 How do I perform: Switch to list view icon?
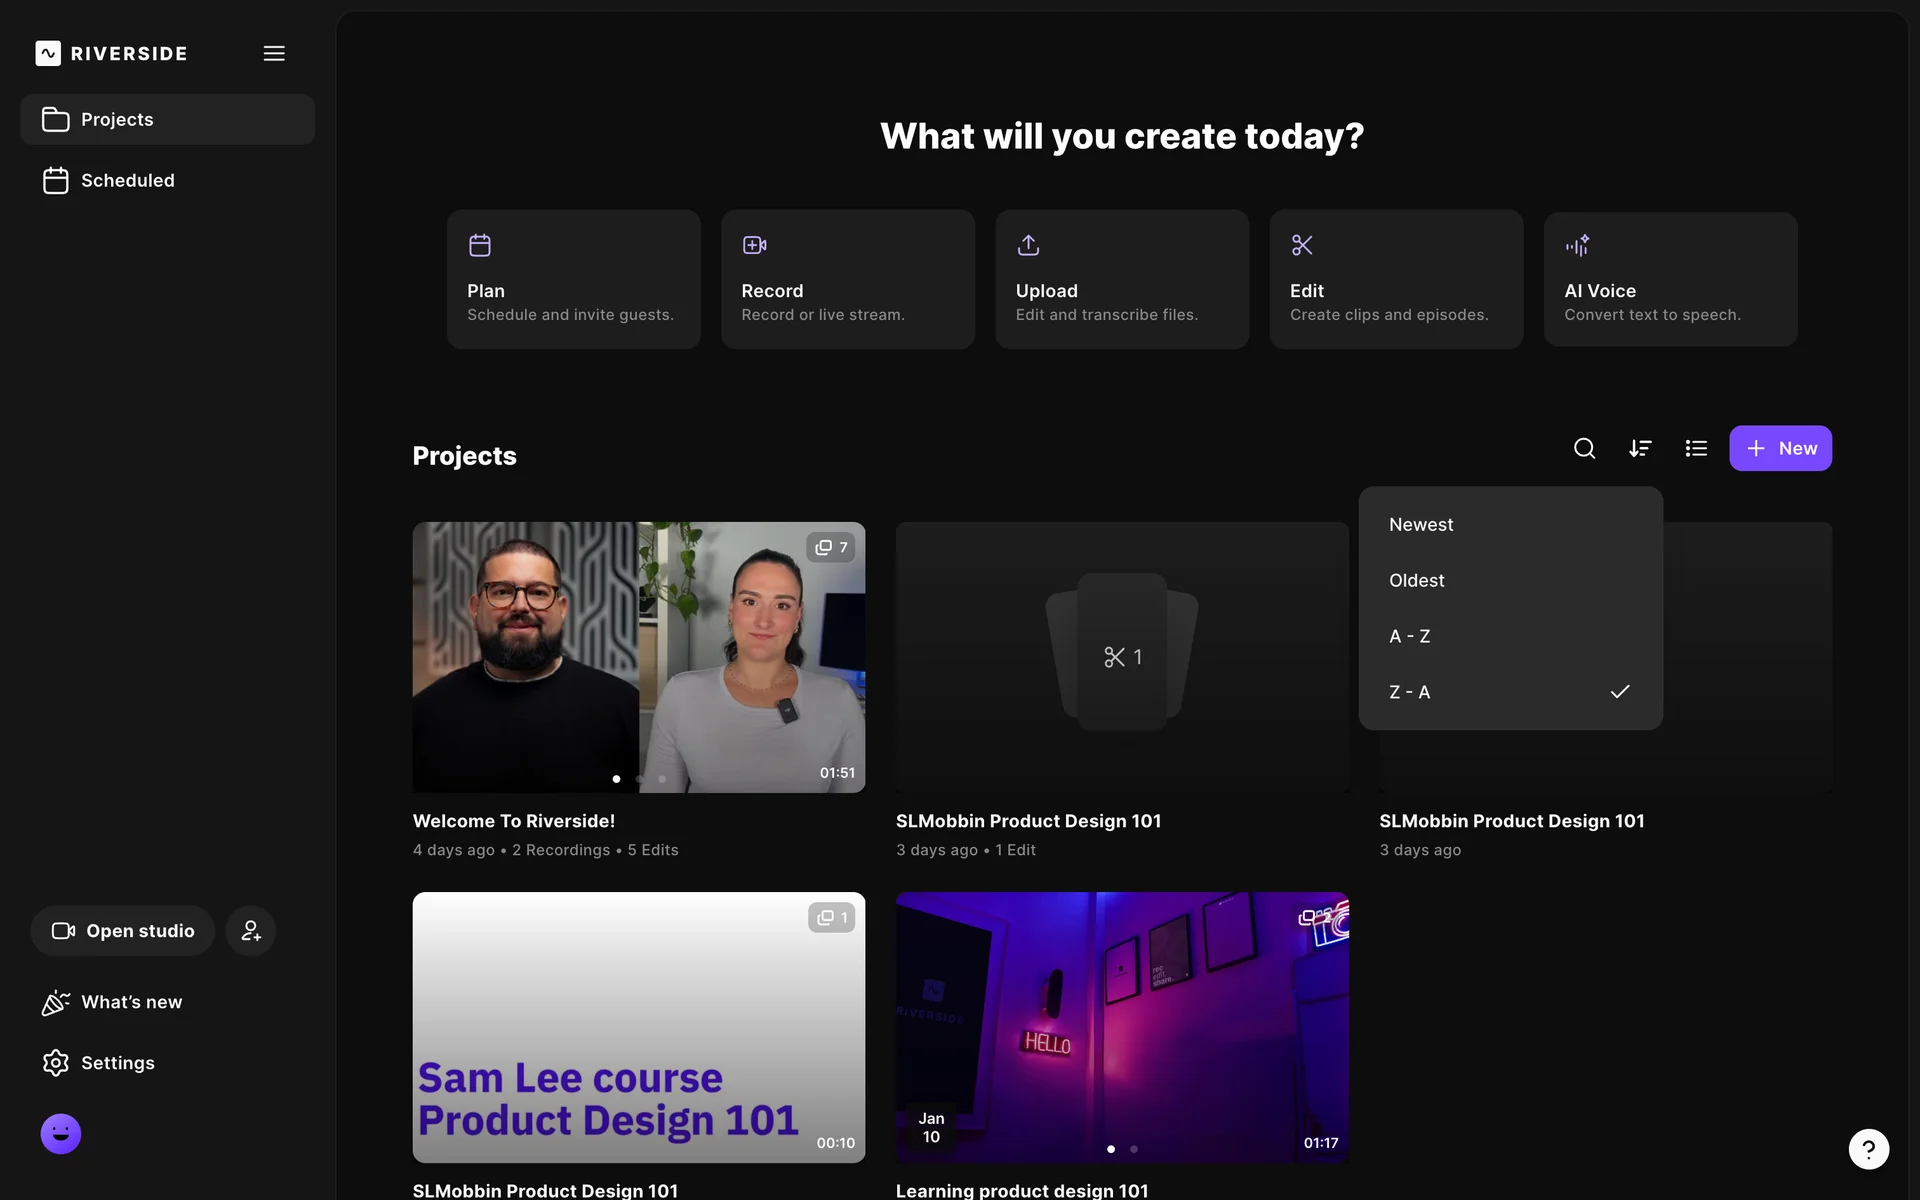pos(1696,448)
